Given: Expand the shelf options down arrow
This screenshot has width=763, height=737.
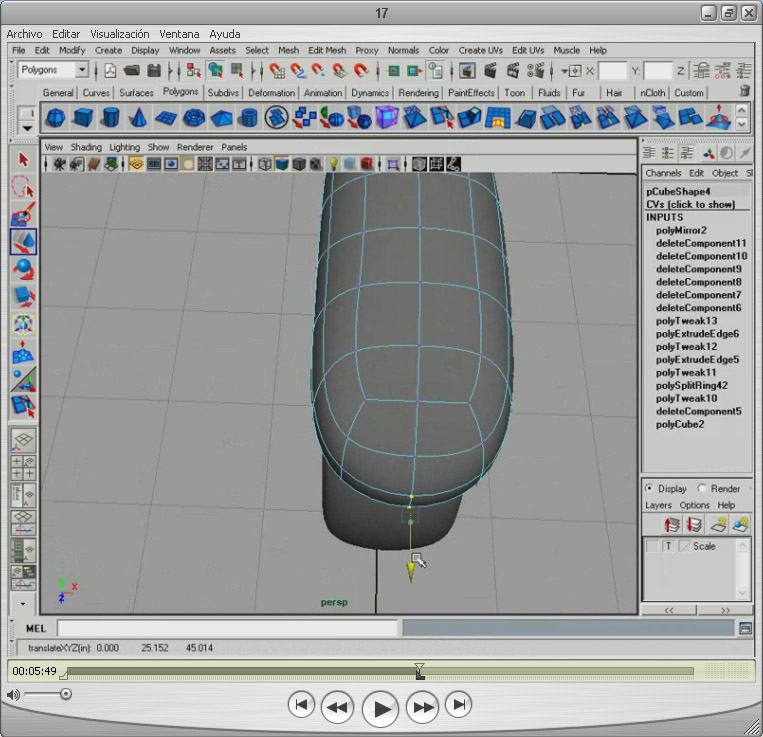Looking at the screenshot, I should pyautogui.click(x=27, y=128).
